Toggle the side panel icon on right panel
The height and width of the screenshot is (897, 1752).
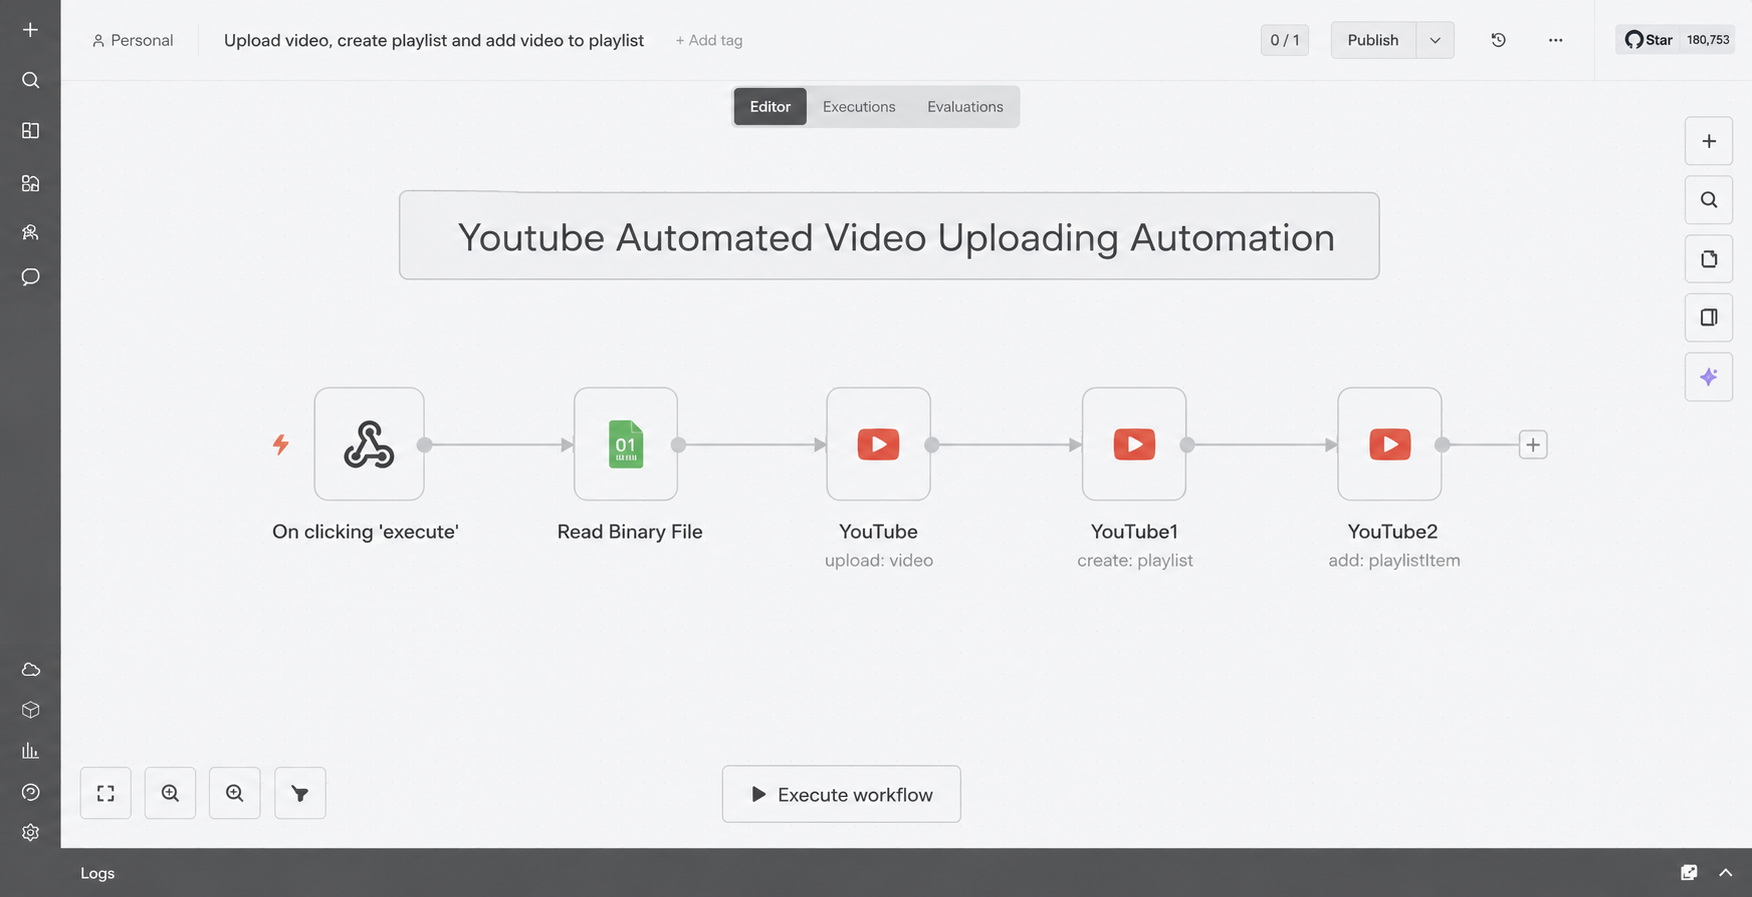(1709, 317)
